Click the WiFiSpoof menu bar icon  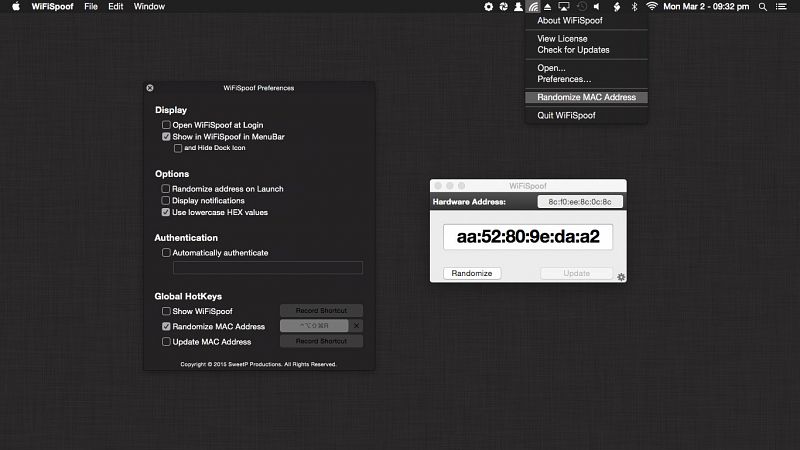pyautogui.click(x=533, y=7)
